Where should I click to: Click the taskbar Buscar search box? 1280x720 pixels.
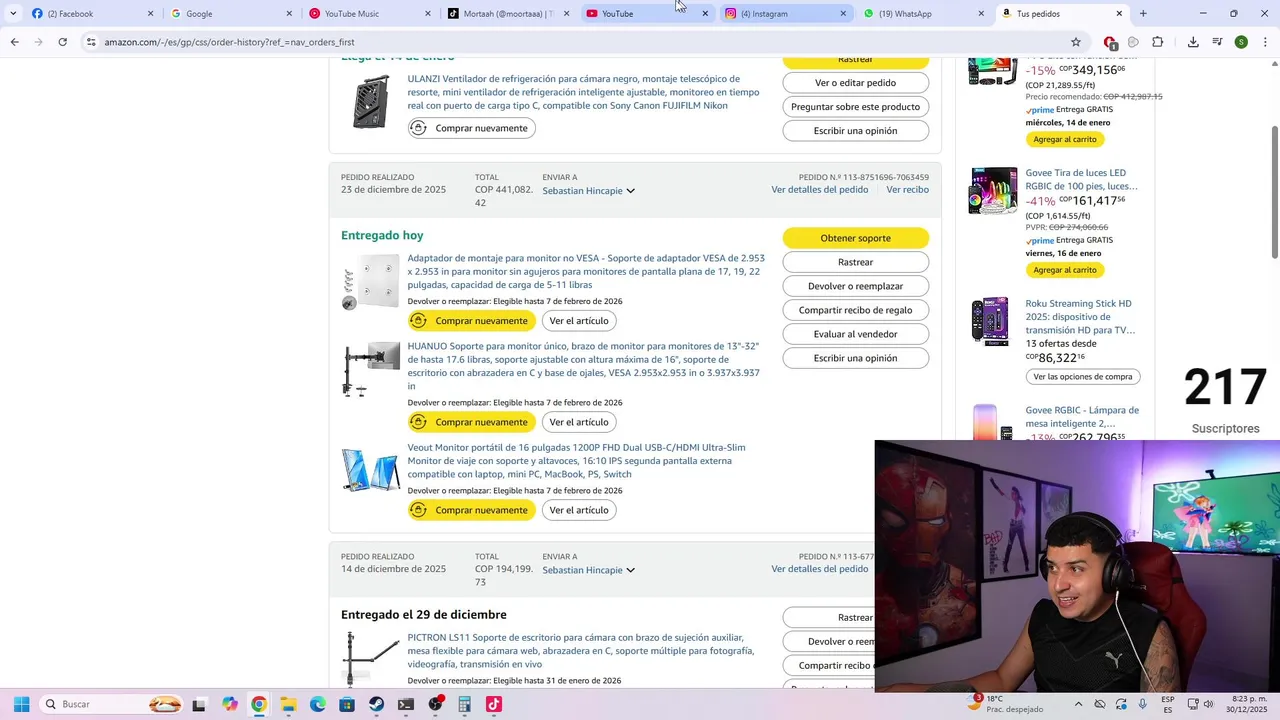click(x=112, y=704)
